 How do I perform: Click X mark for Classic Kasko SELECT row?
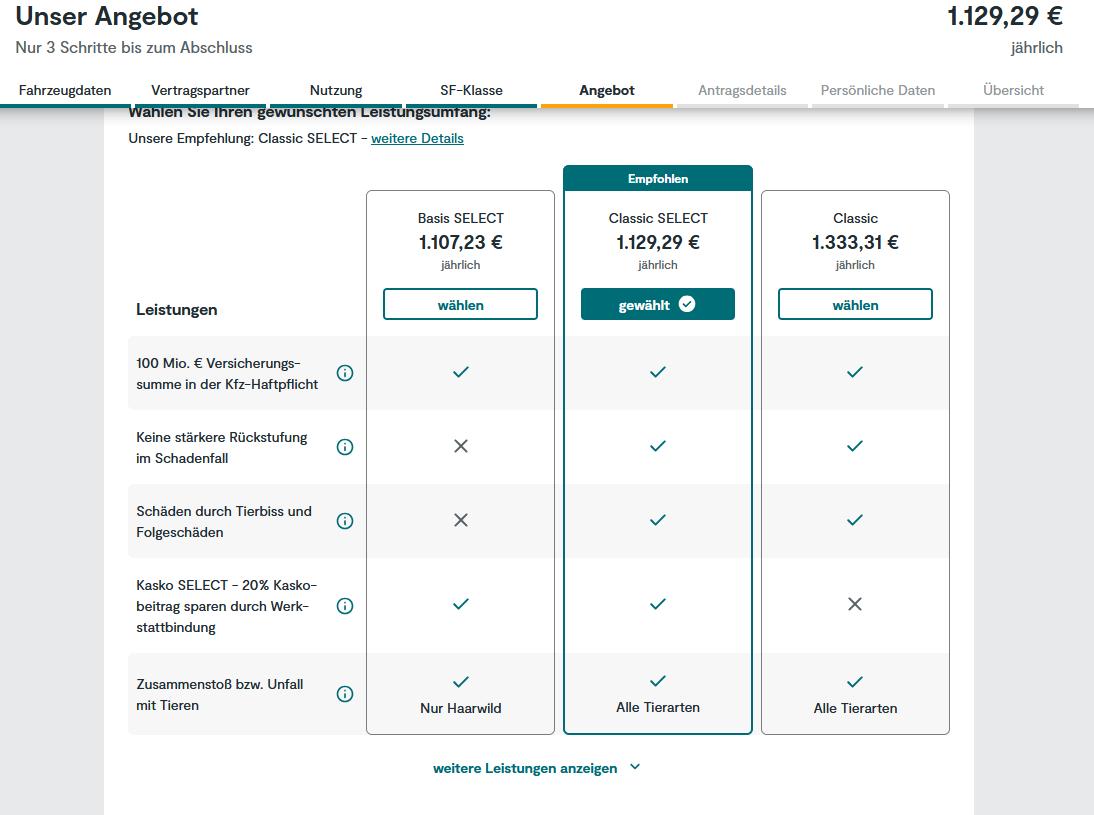click(855, 604)
